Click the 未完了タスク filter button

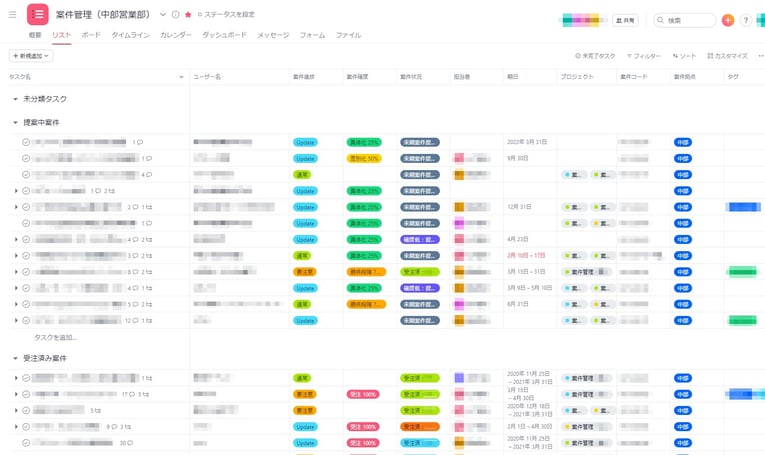click(595, 56)
